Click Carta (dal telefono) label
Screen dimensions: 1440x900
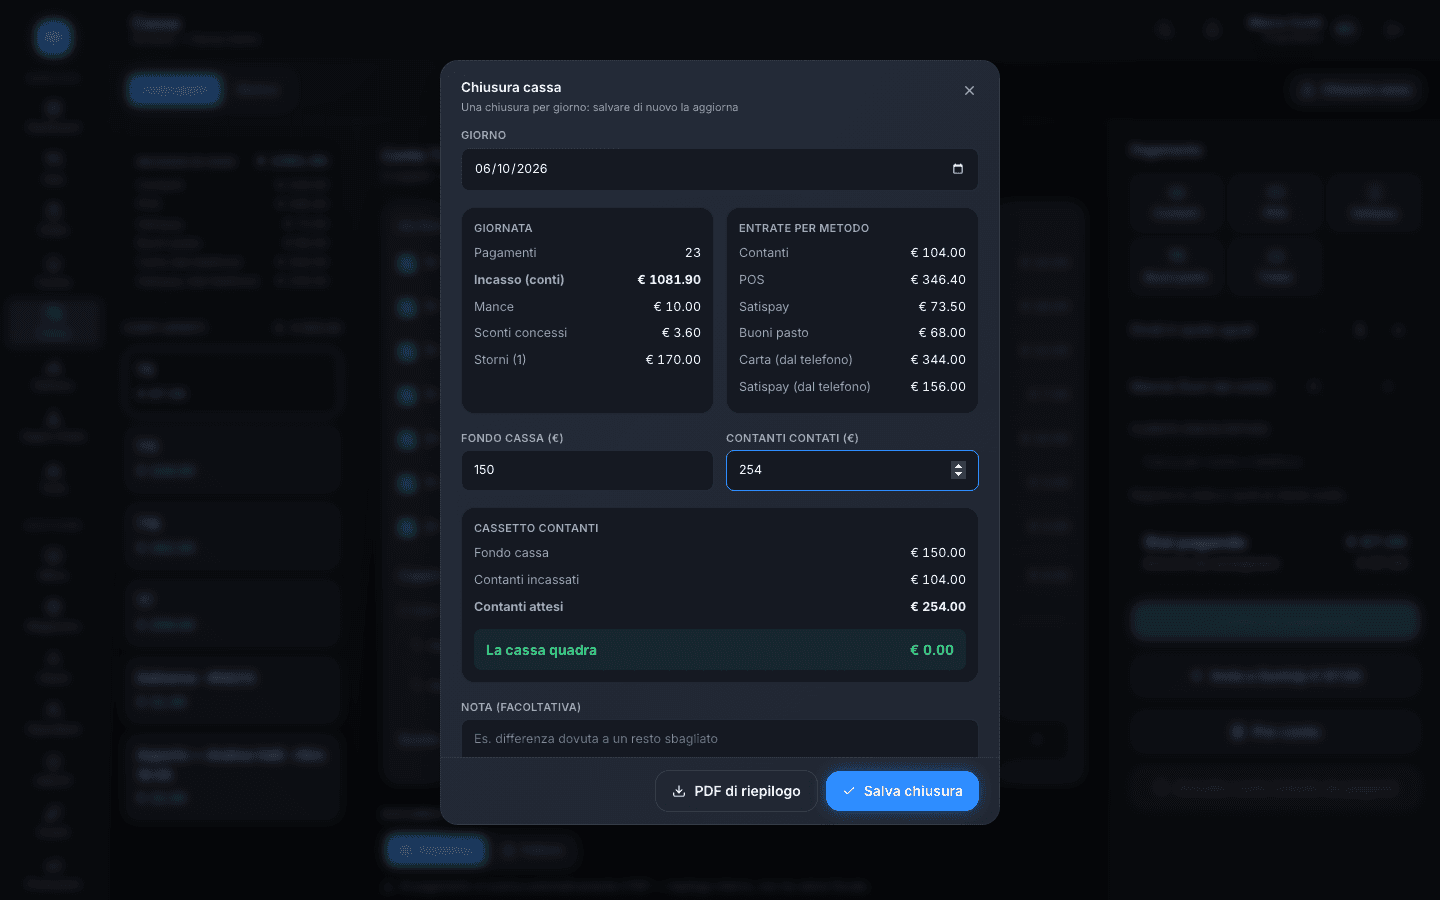(796, 360)
